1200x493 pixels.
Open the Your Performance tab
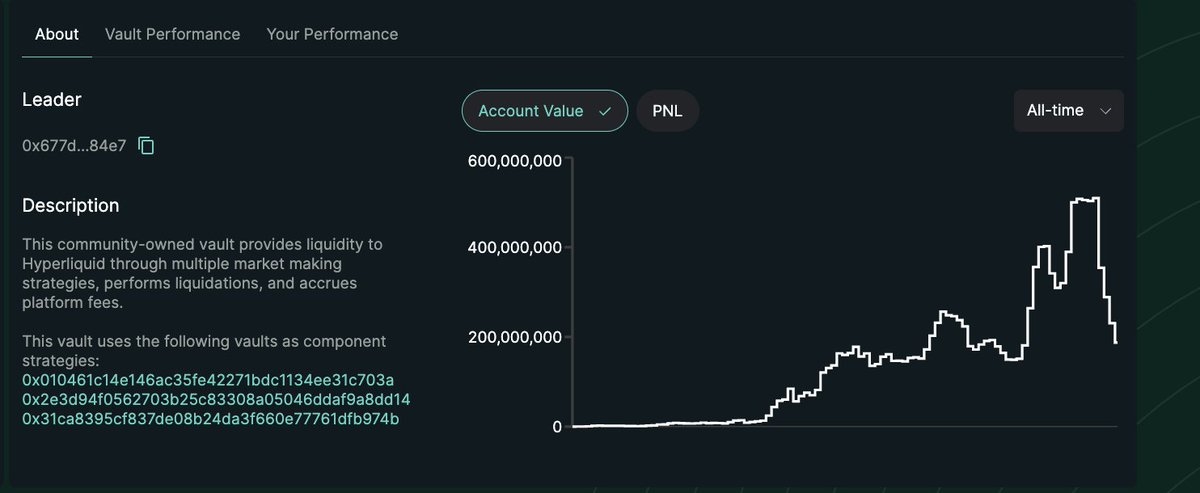coord(332,34)
